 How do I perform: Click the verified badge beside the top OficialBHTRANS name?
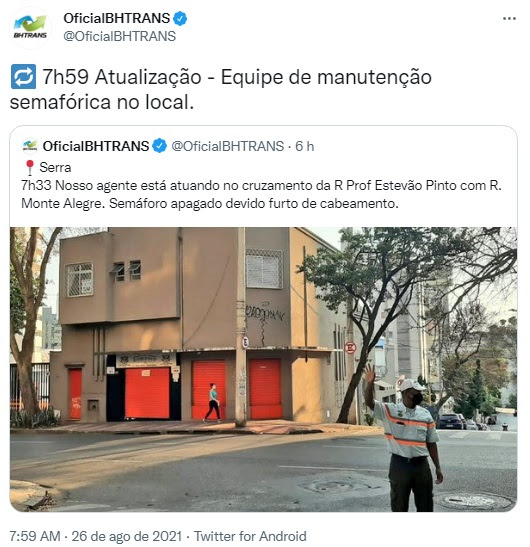[x=180, y=18]
